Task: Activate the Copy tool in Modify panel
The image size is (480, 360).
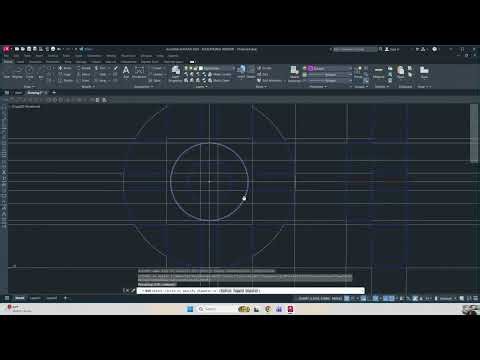Action: coord(65,74)
